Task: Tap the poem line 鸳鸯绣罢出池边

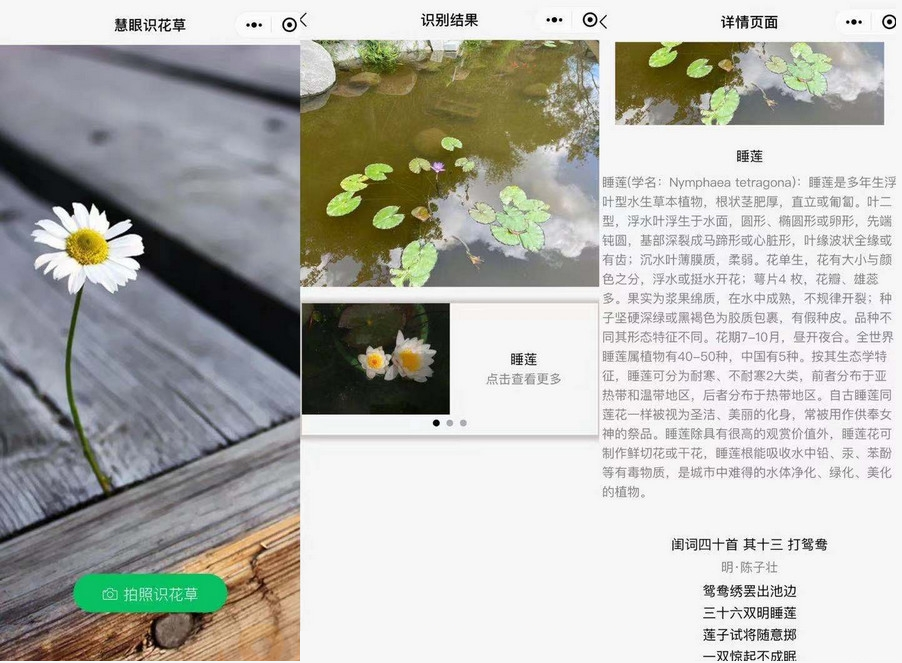Action: (x=750, y=591)
